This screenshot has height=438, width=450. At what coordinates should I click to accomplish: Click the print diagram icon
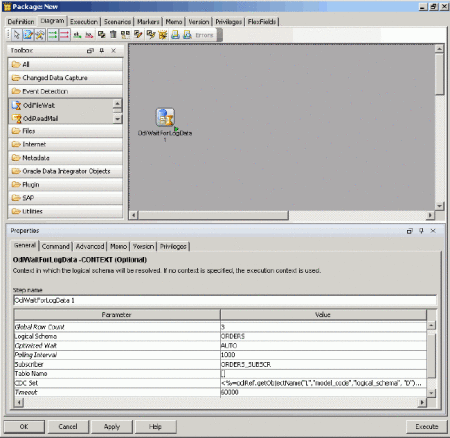175,35
